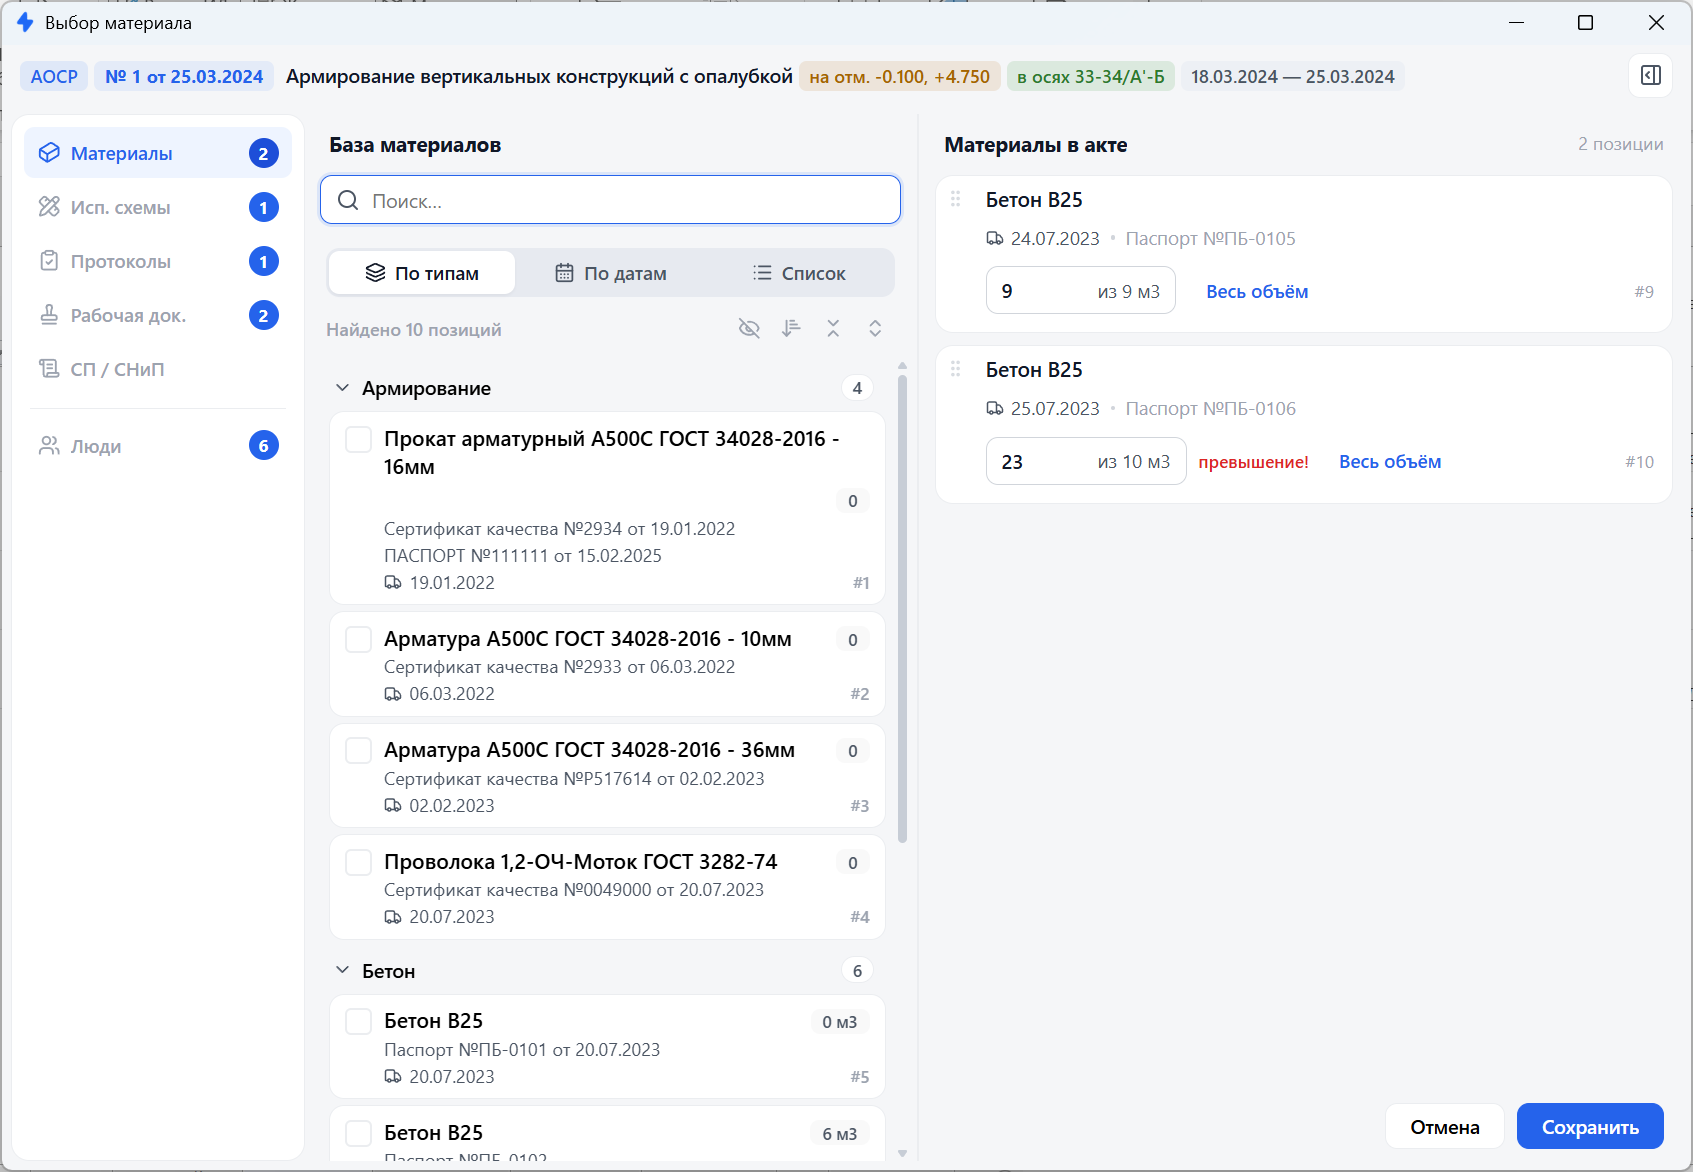Click № 1 от 25.03.2024 tag

coord(184,77)
